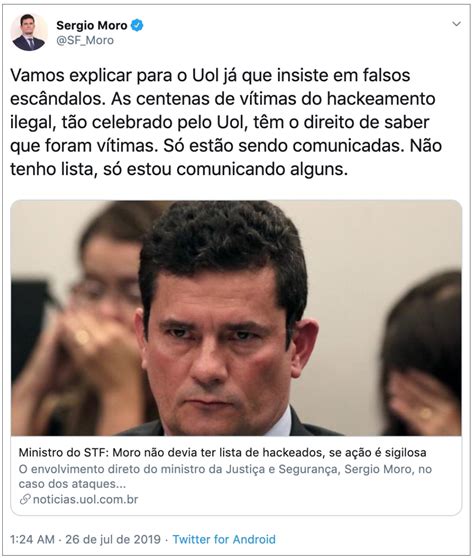
Task: Click the blue verified badge
Action: [x=137, y=25]
